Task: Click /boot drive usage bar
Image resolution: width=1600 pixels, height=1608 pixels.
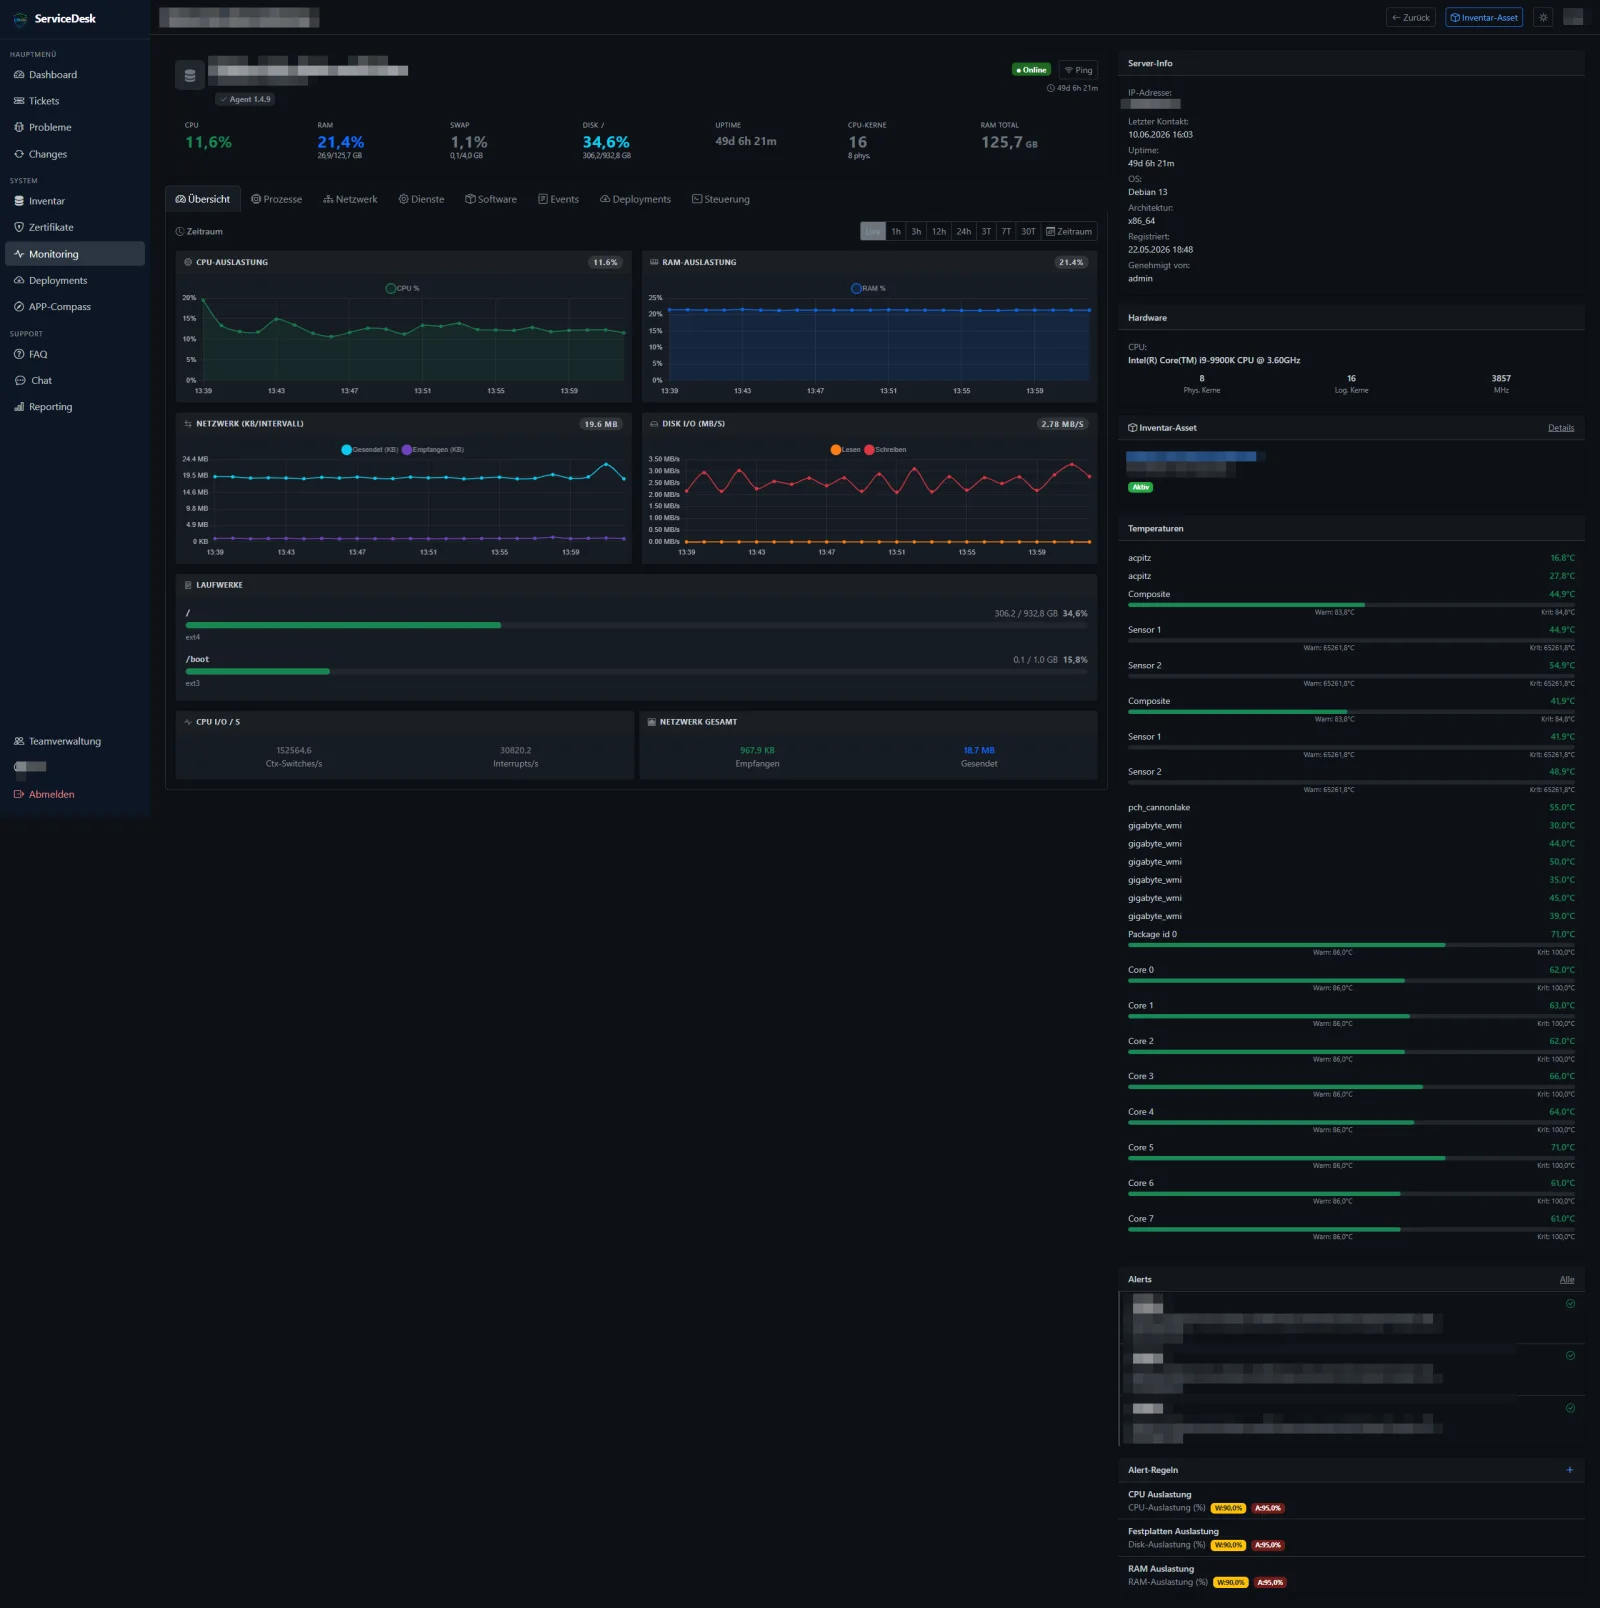Action: point(636,671)
